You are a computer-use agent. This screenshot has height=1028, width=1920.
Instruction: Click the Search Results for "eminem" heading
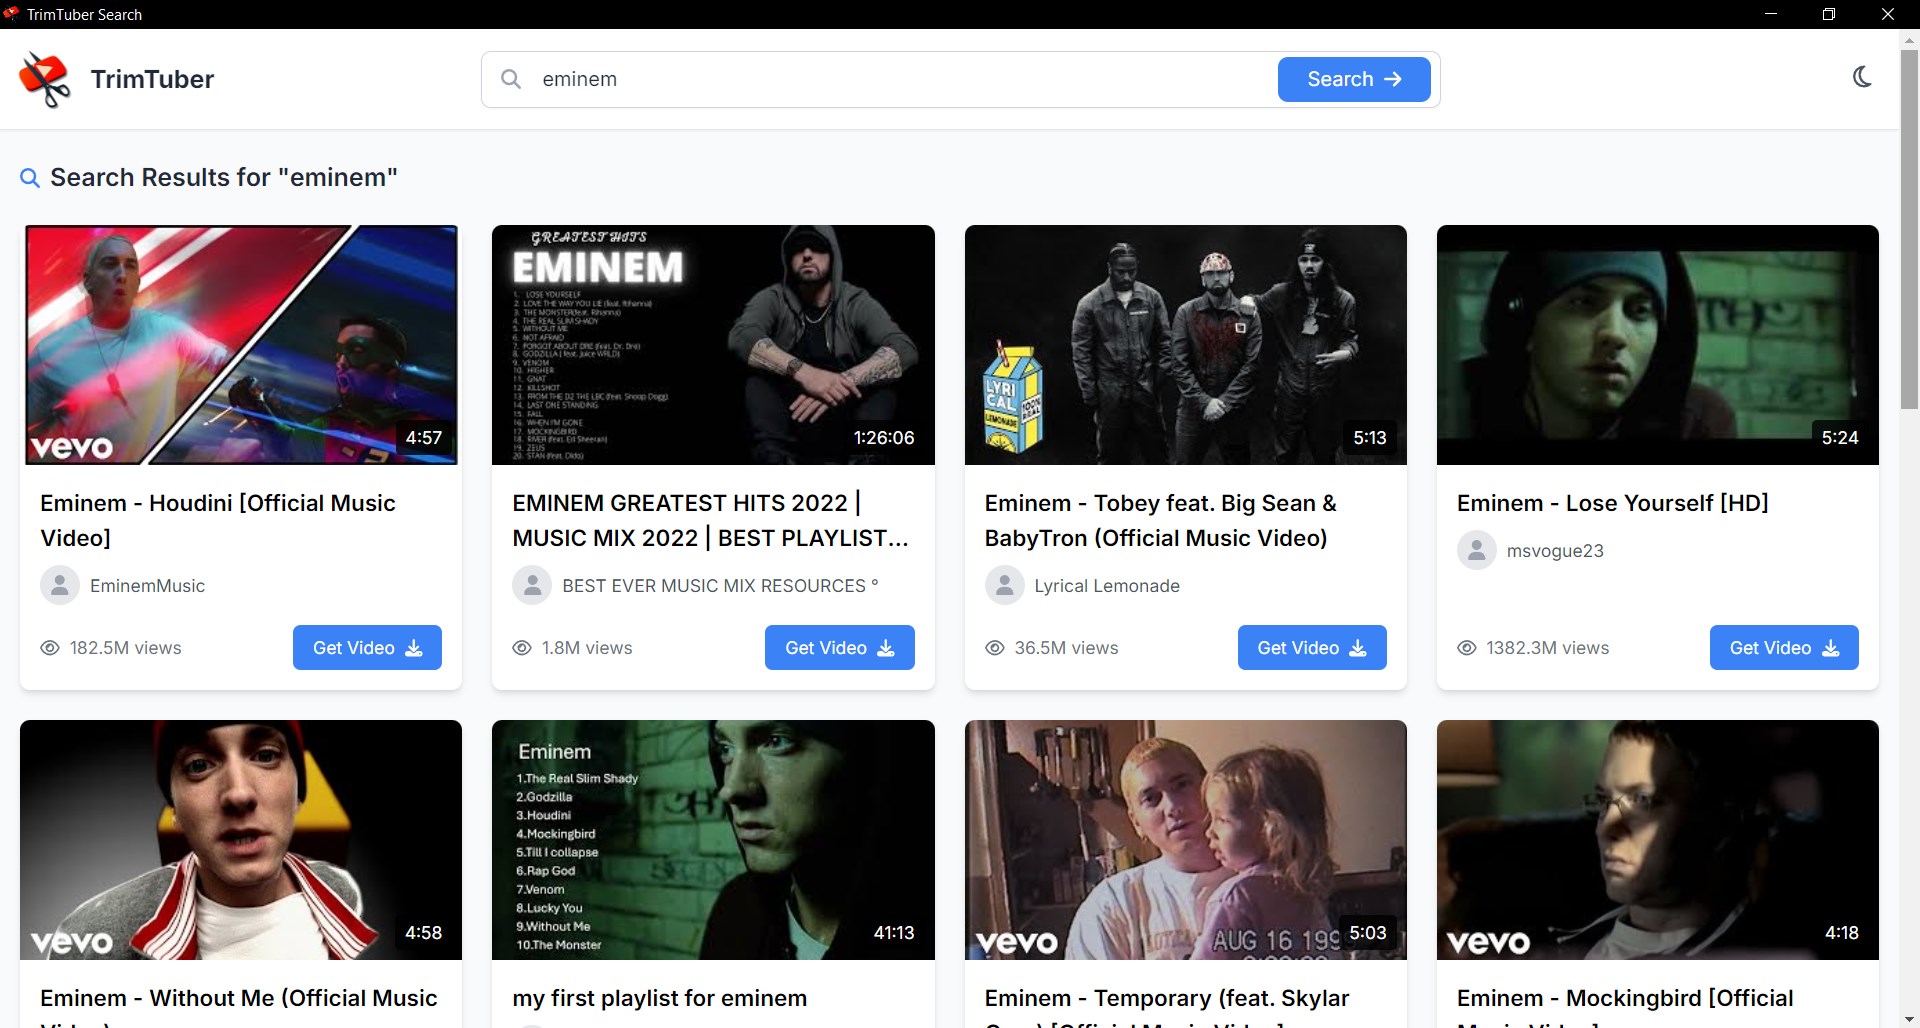(x=224, y=178)
